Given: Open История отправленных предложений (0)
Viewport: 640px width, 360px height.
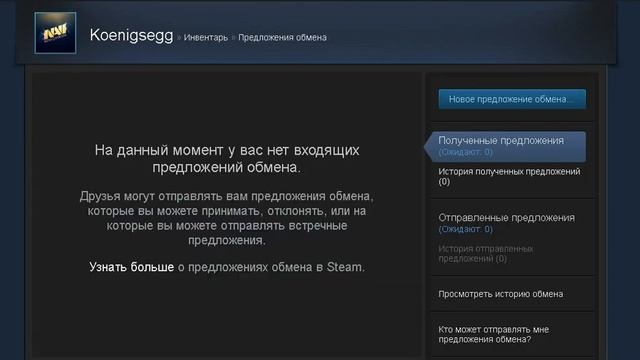Looking at the screenshot, I should click(486, 253).
